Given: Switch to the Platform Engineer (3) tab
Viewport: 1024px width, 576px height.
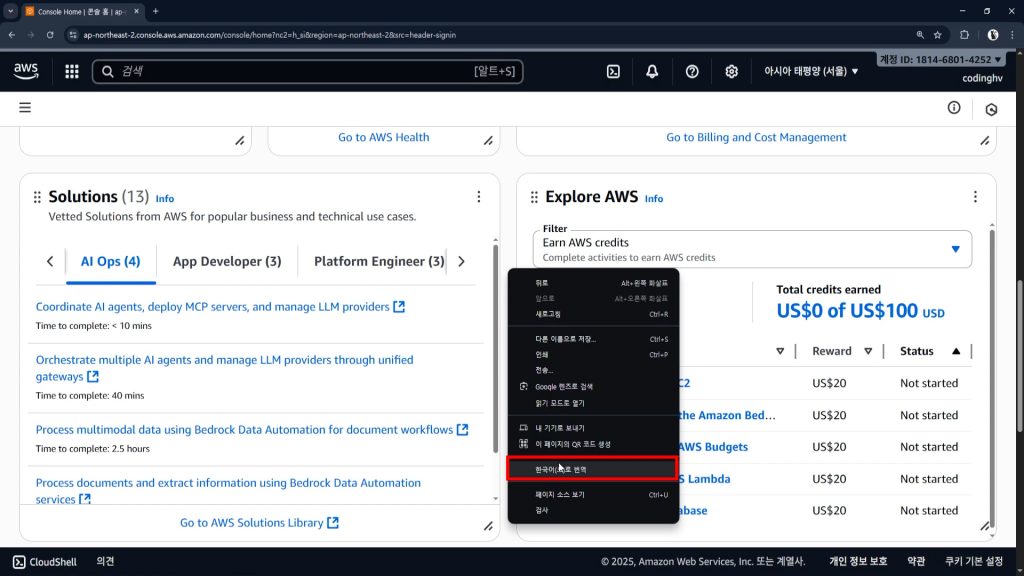Looking at the screenshot, I should pos(379,261).
